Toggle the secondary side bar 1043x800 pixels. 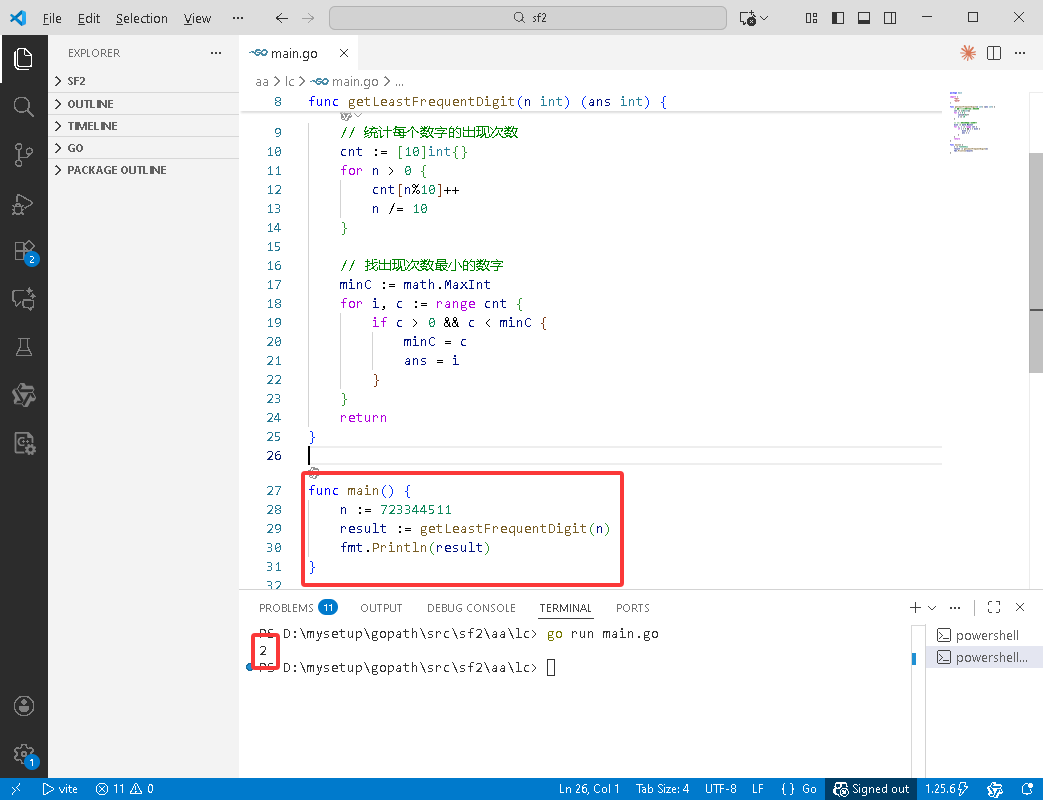[x=890, y=18]
